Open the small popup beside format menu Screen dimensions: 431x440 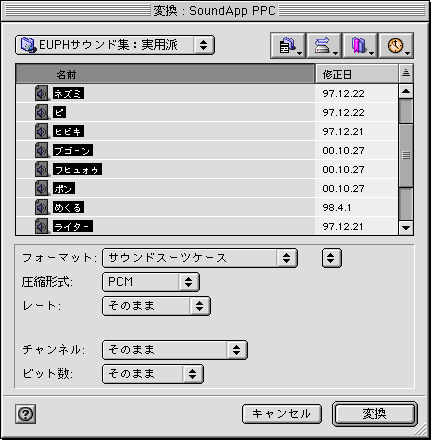coord(332,258)
